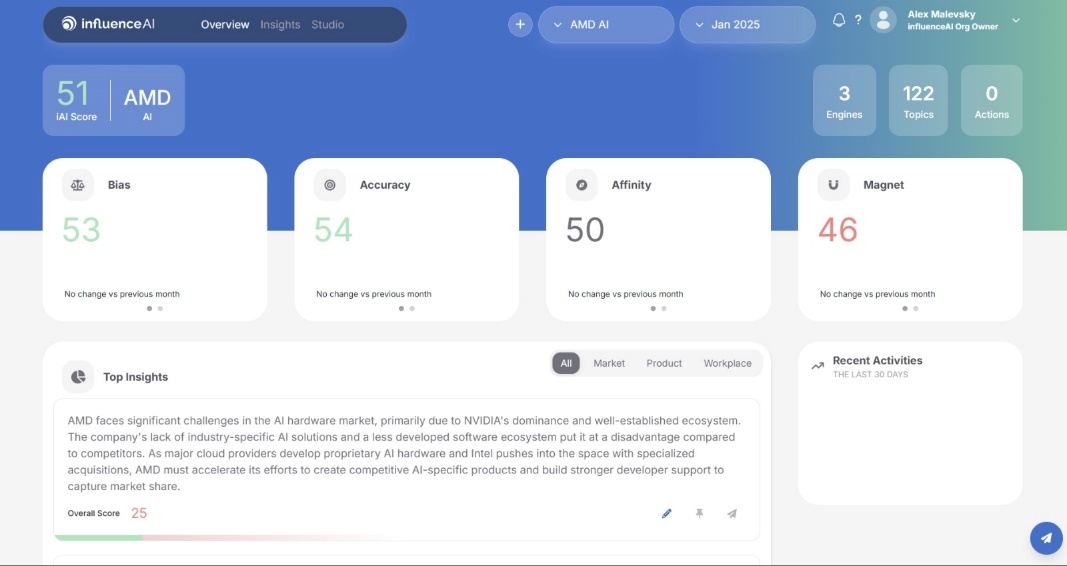Viewport: 1067px width, 566px height.
Task: Click No change vs previous month under Magnet
Action: (x=877, y=294)
